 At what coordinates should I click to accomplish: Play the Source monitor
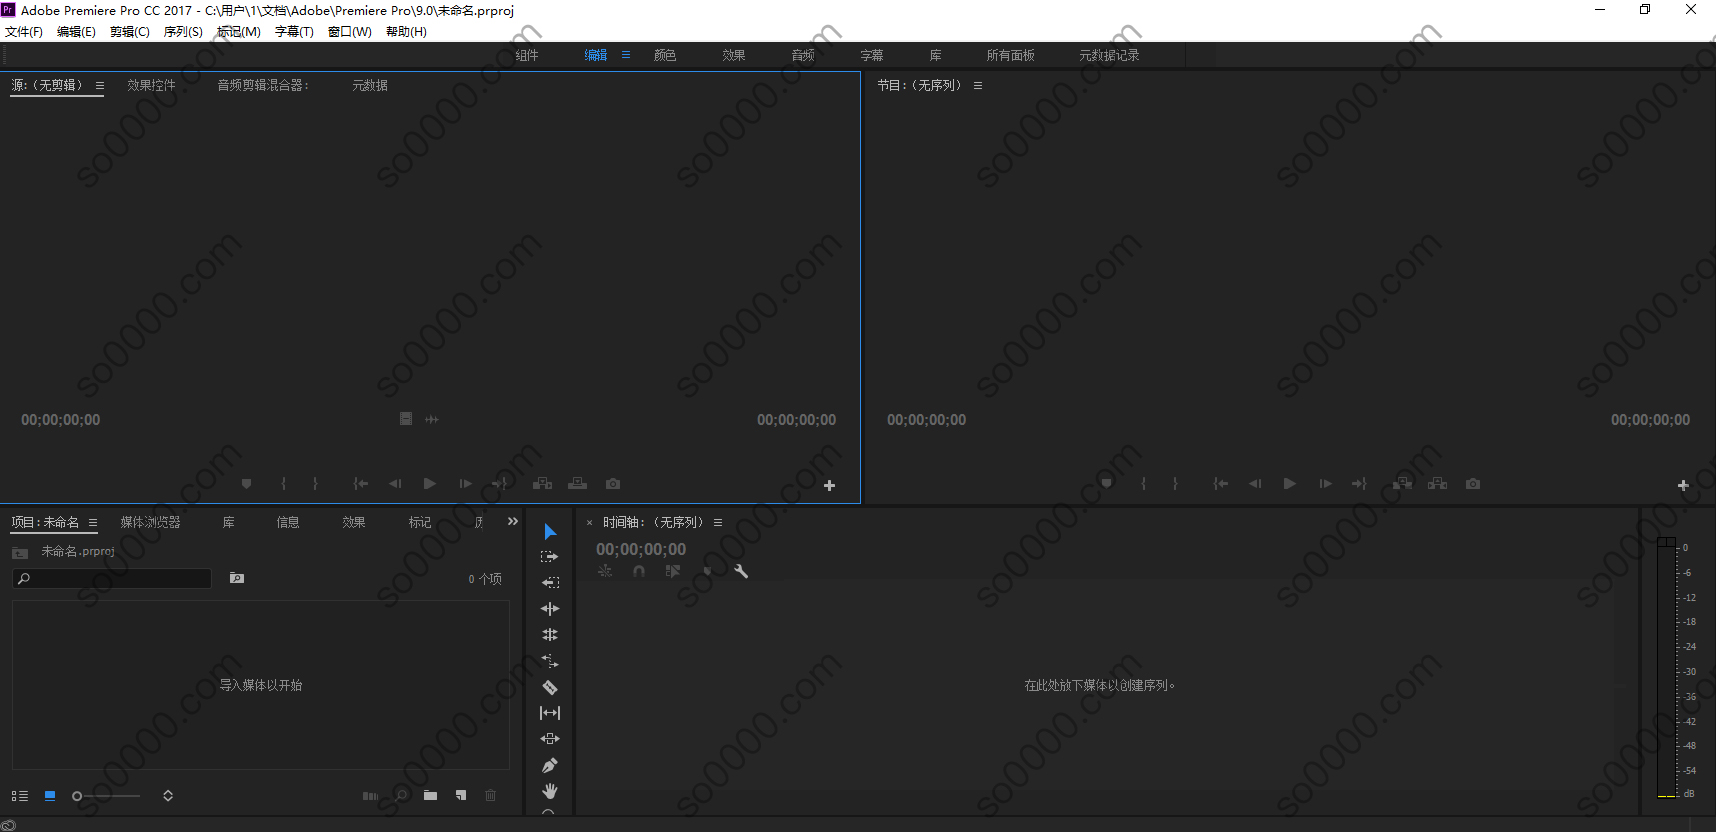[430, 484]
